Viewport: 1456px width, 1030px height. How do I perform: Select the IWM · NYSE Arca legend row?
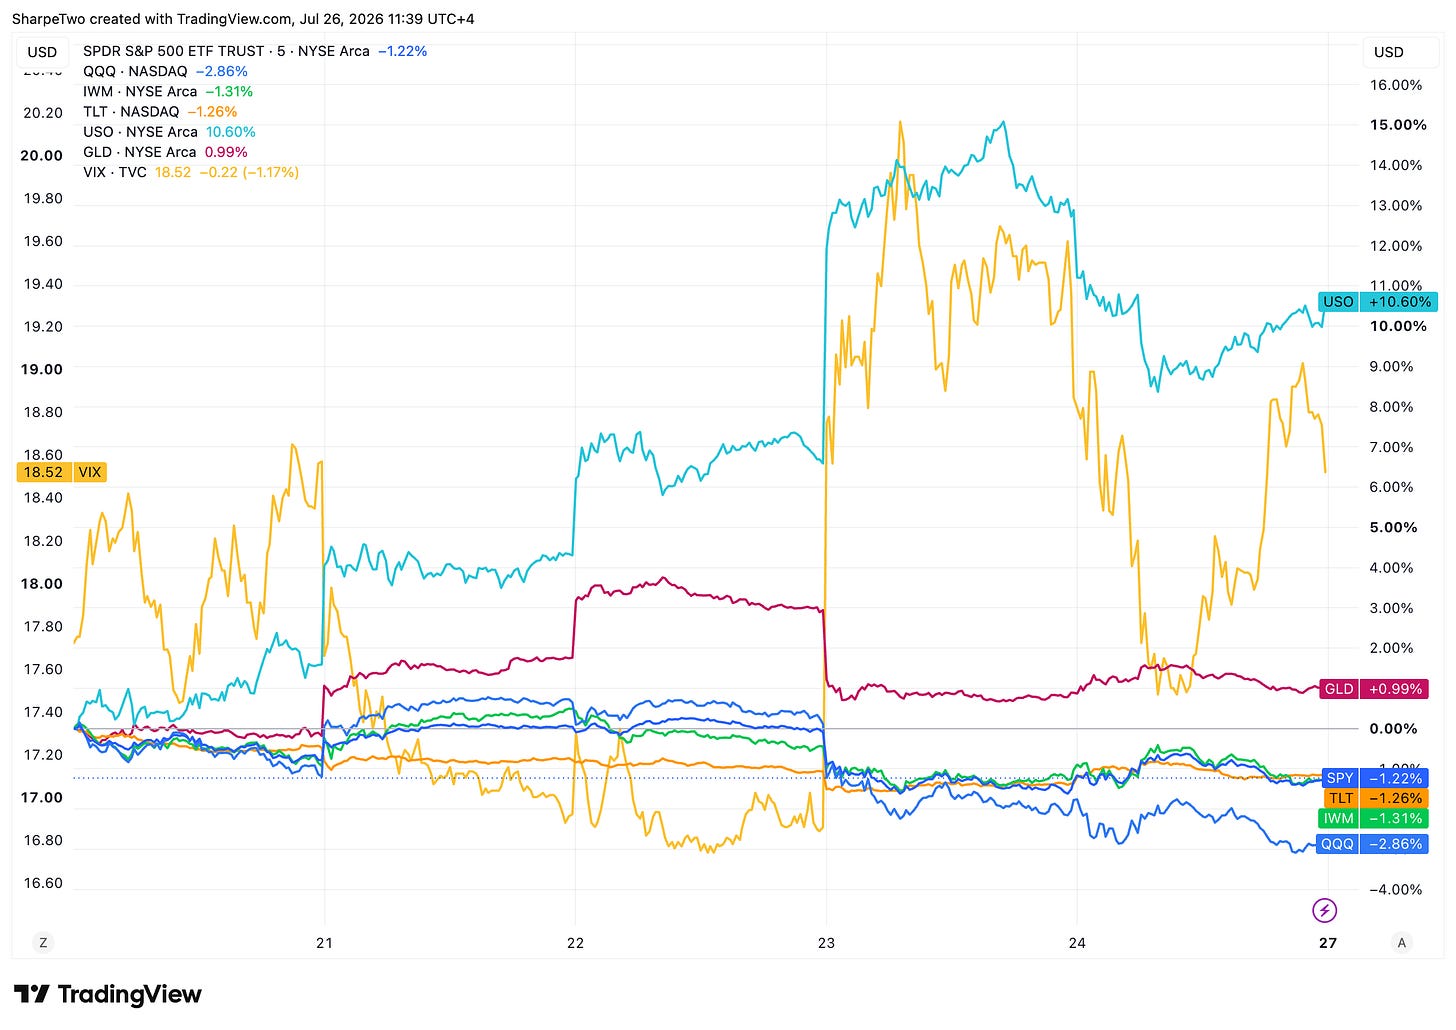pyautogui.click(x=168, y=91)
